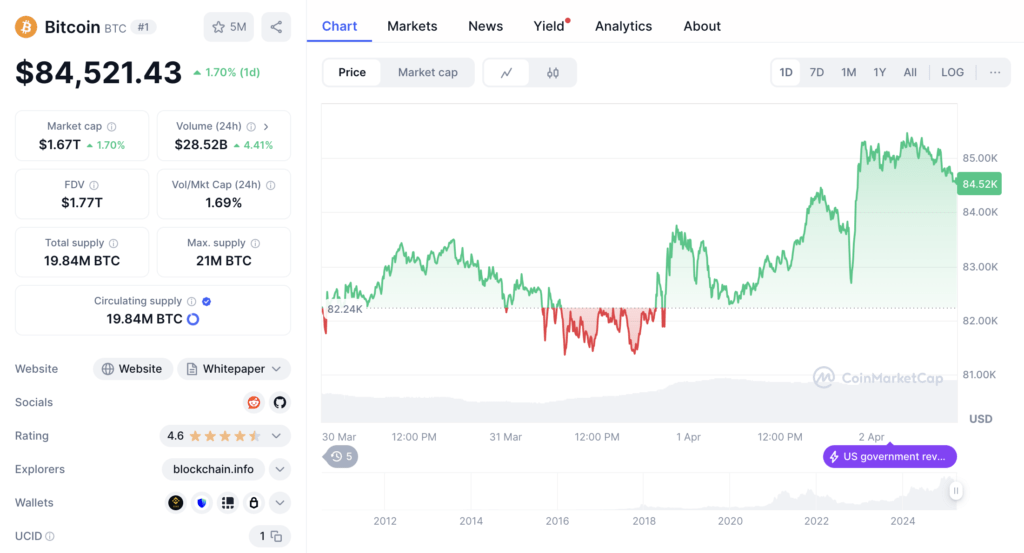Image resolution: width=1024 pixels, height=553 pixels.
Task: Click the $28.52B volume value
Action: [x=201, y=145]
